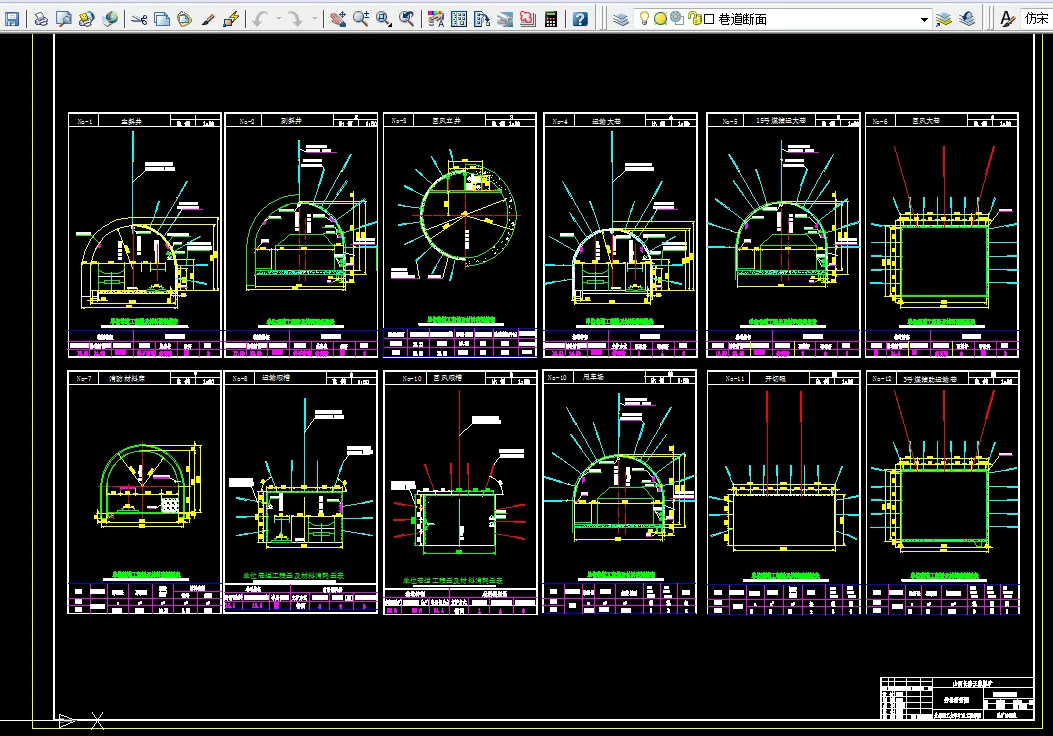Click the Help question mark button
This screenshot has width=1053, height=736.
tap(581, 19)
